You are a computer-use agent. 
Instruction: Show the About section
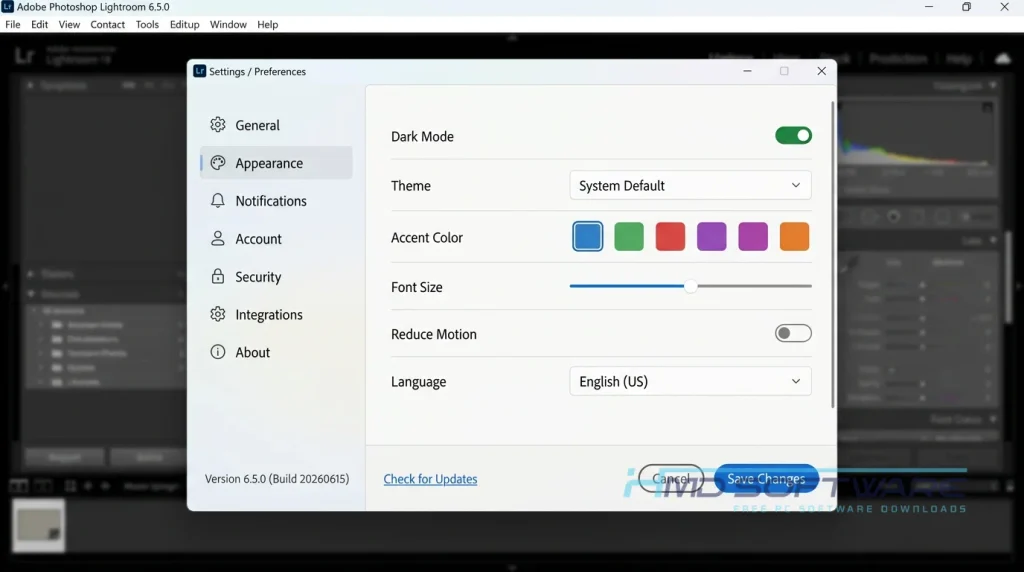click(276, 352)
